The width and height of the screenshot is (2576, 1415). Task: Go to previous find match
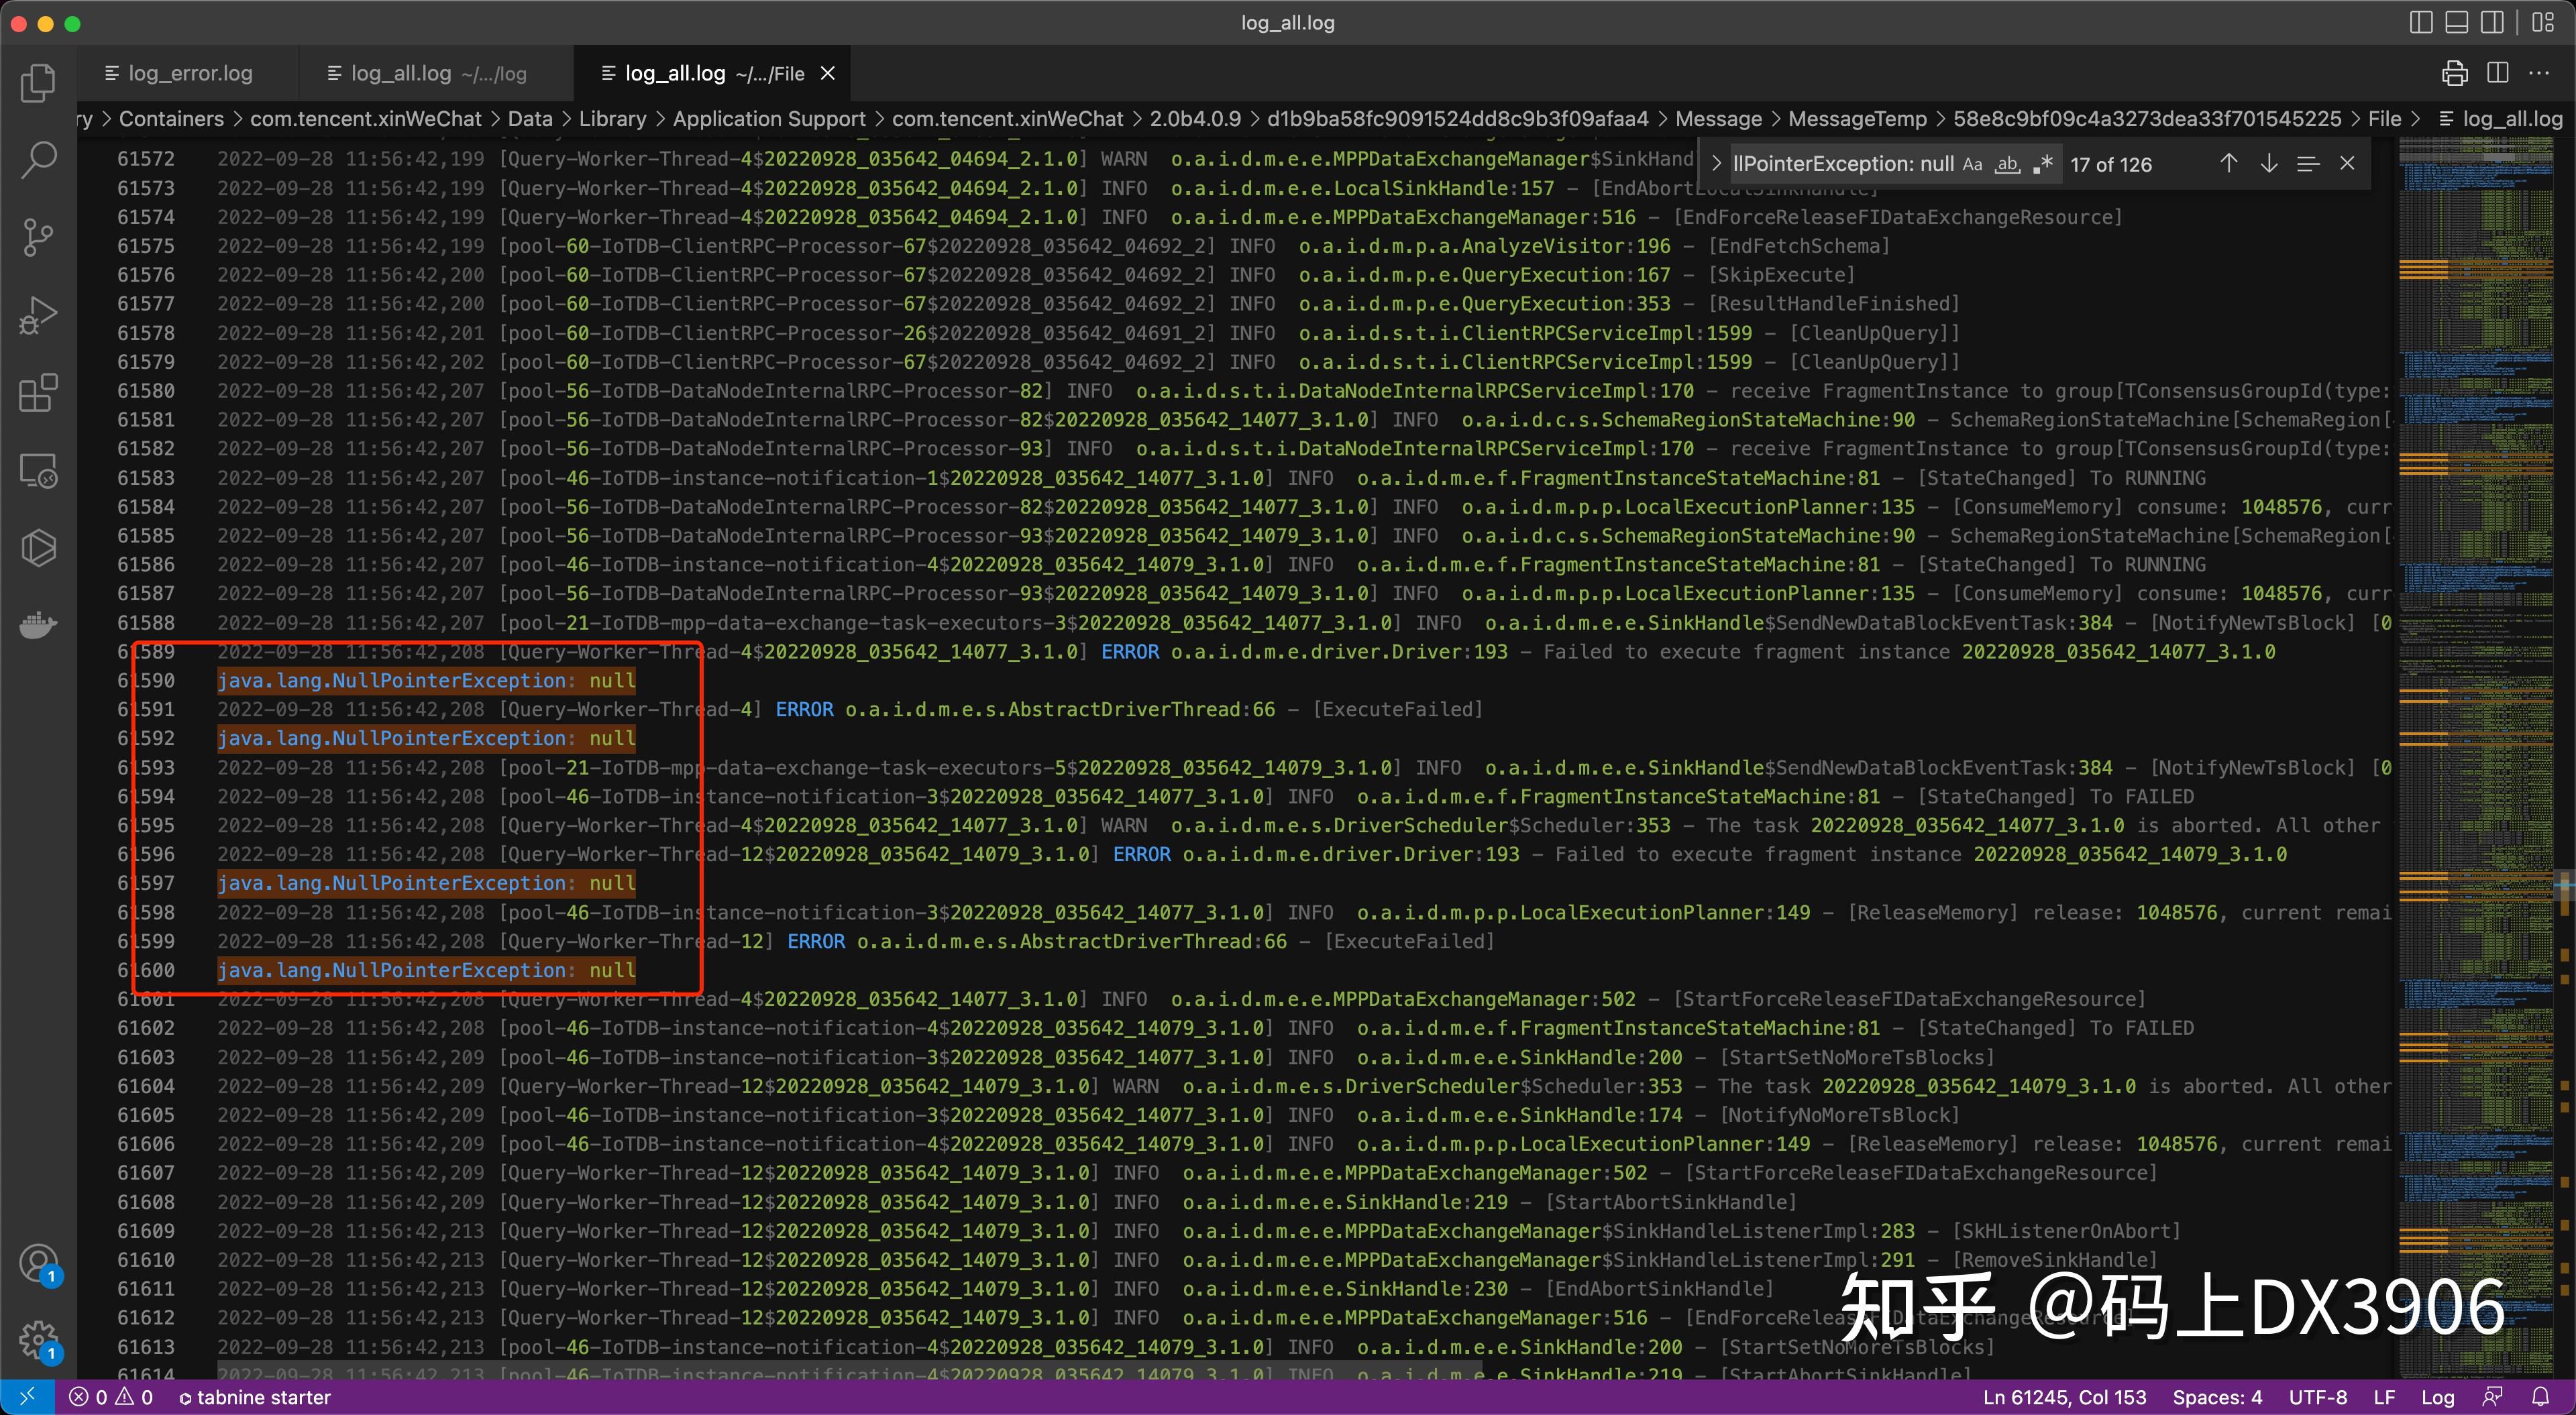click(2228, 164)
